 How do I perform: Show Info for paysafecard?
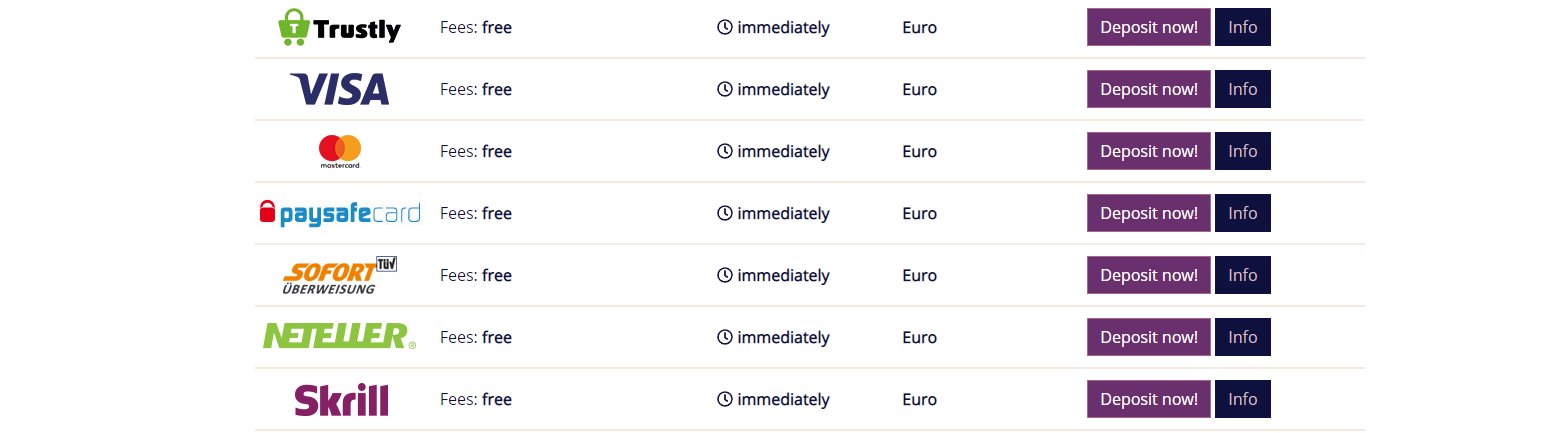[1243, 213]
